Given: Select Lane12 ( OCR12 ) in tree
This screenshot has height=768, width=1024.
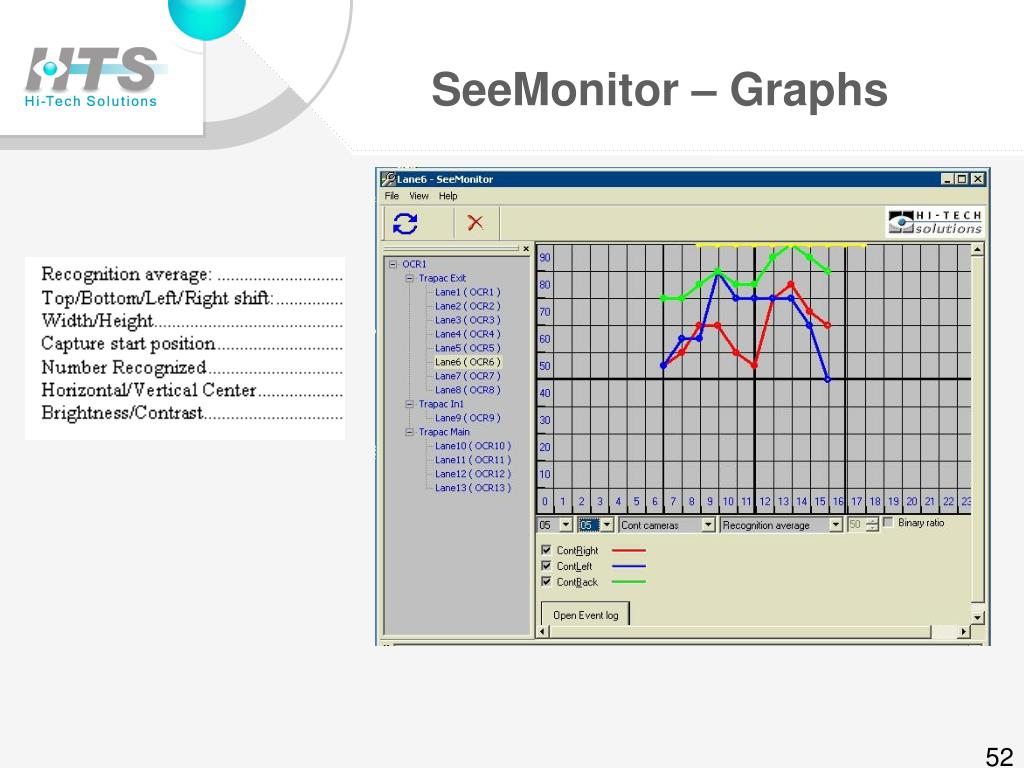Looking at the screenshot, I should (x=473, y=474).
